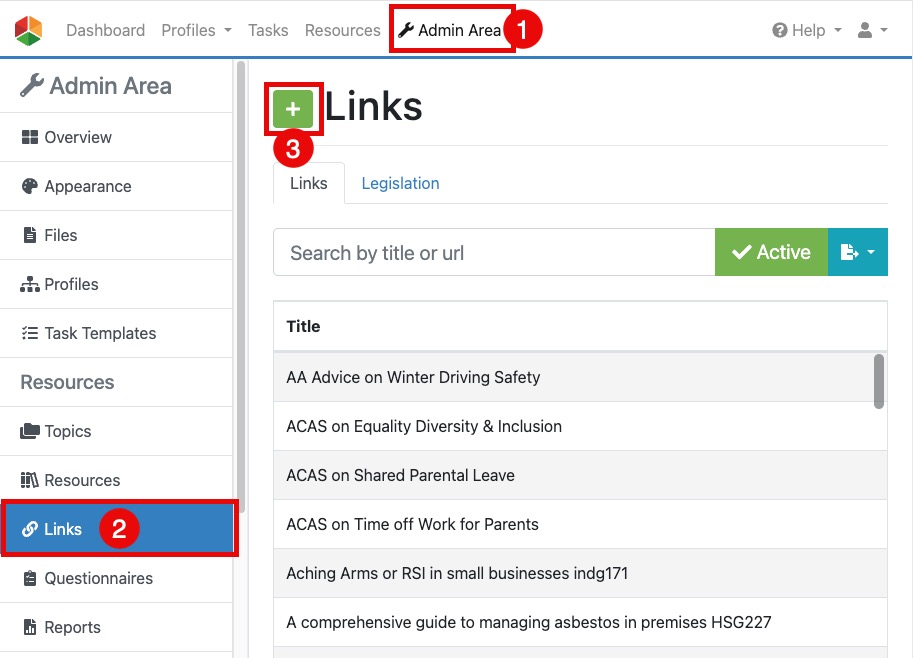This screenshot has width=913, height=658.
Task: Open Appearance with the palette icon
Action: pyautogui.click(x=29, y=186)
